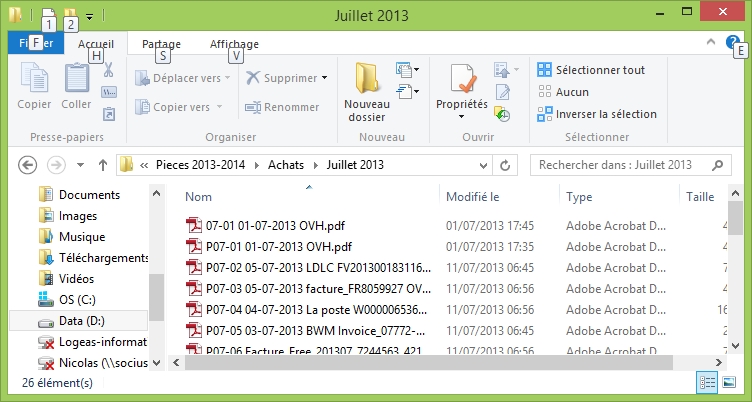Viewport: 752px width, 402px height.
Task: Open the Partage ribbon tab
Action: click(x=161, y=44)
